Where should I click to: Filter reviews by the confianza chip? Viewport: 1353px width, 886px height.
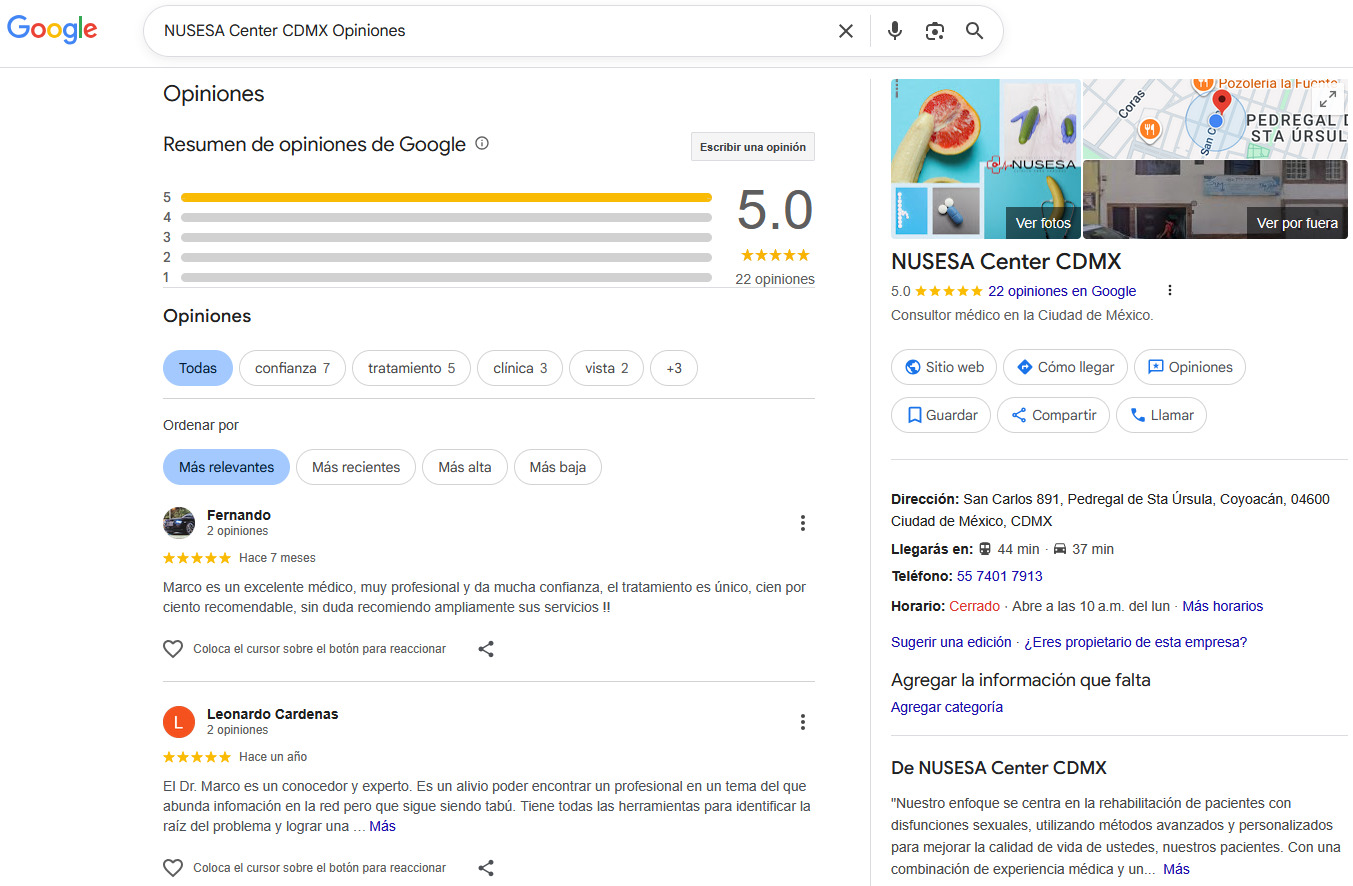click(x=292, y=368)
